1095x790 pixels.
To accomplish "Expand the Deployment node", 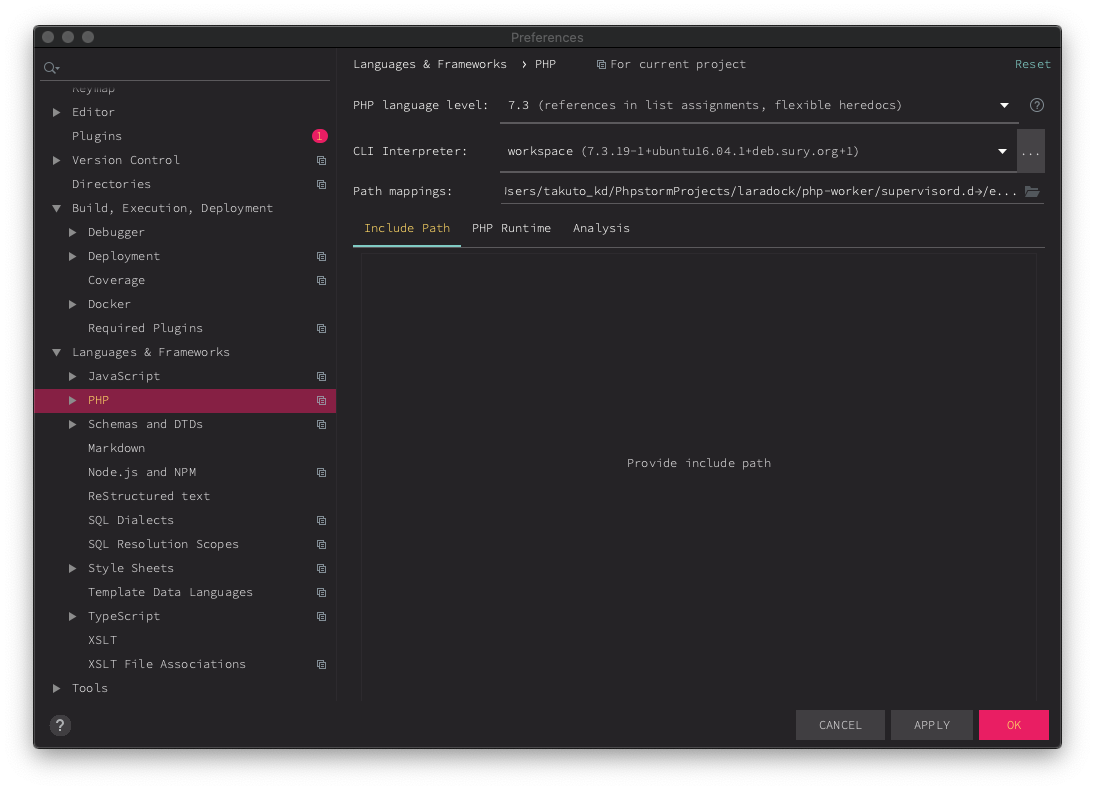I will [73, 256].
